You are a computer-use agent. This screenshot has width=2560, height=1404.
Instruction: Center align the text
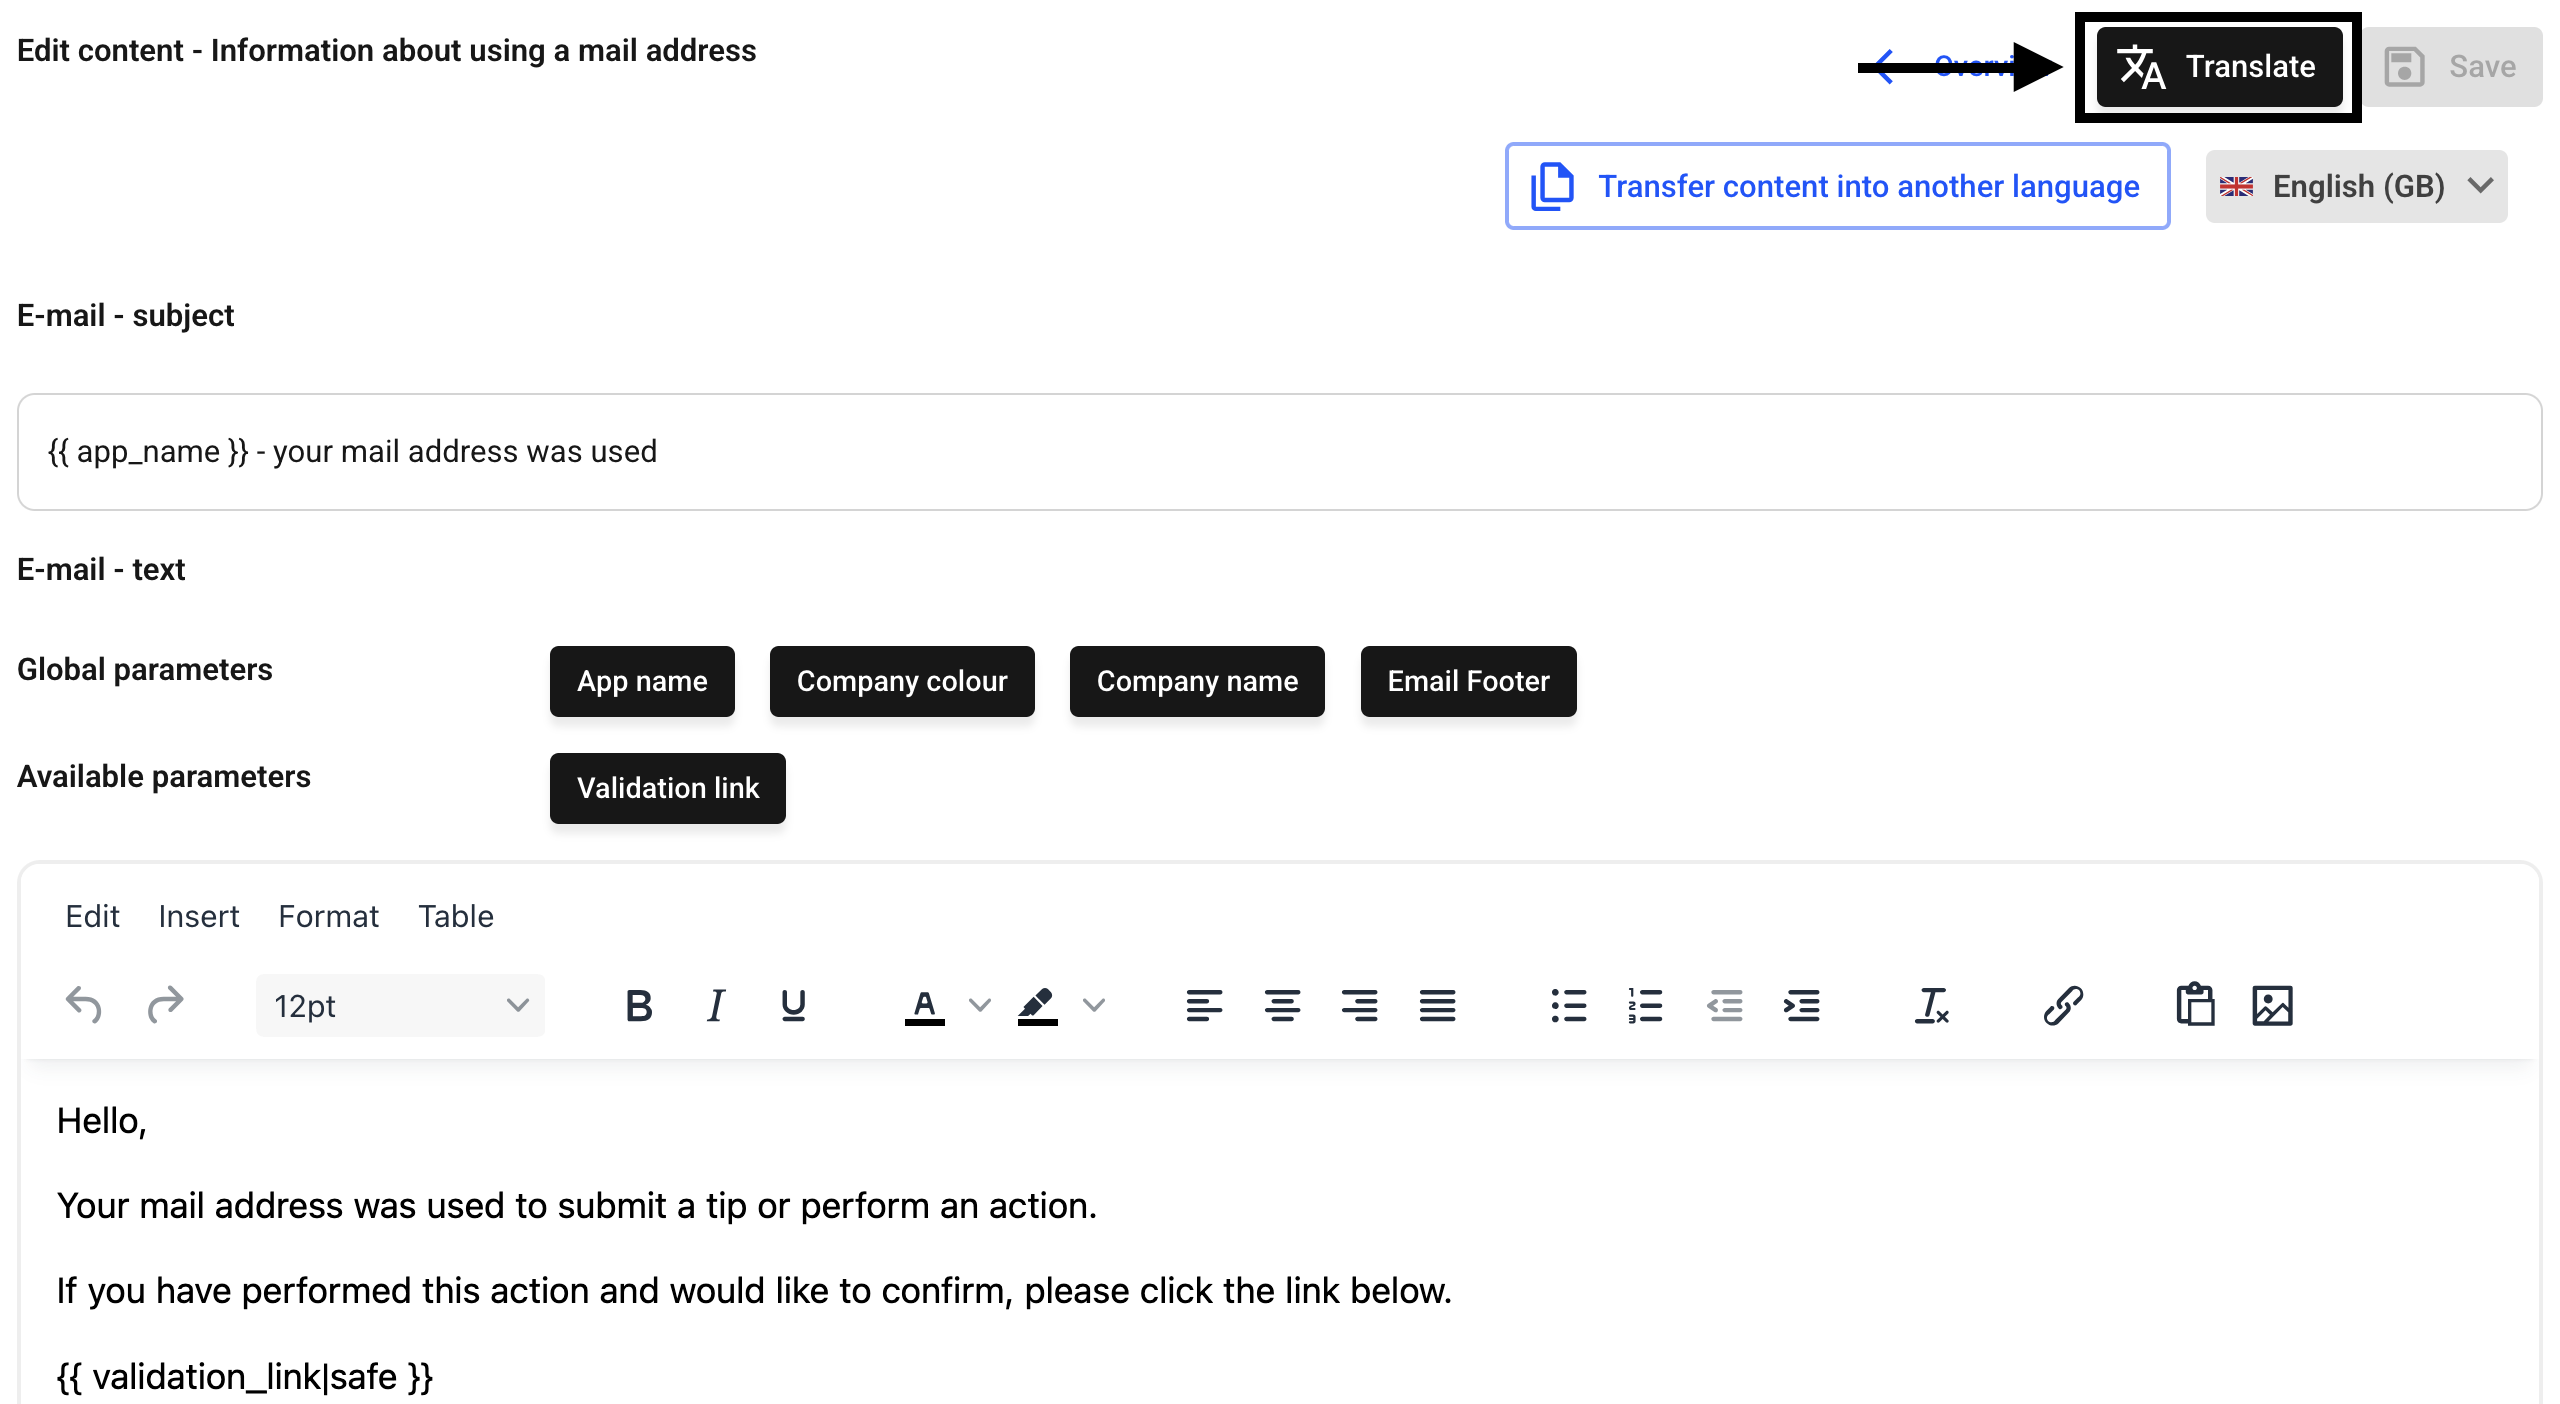click(x=1282, y=1005)
